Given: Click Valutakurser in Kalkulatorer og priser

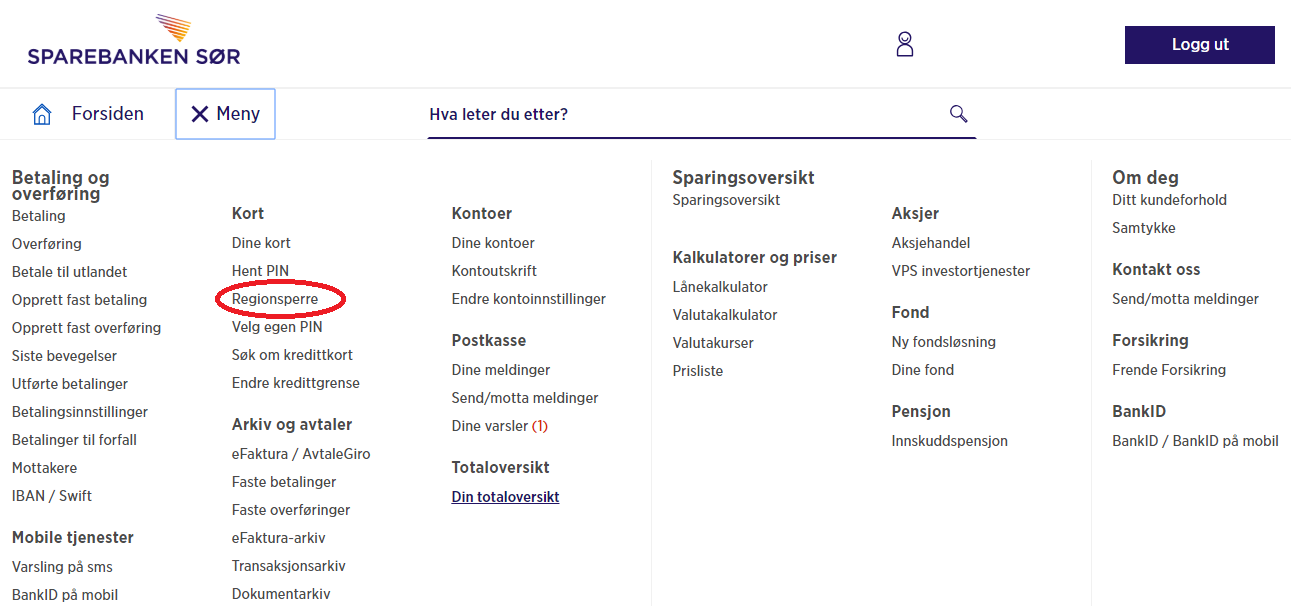Looking at the screenshot, I should pos(713,343).
